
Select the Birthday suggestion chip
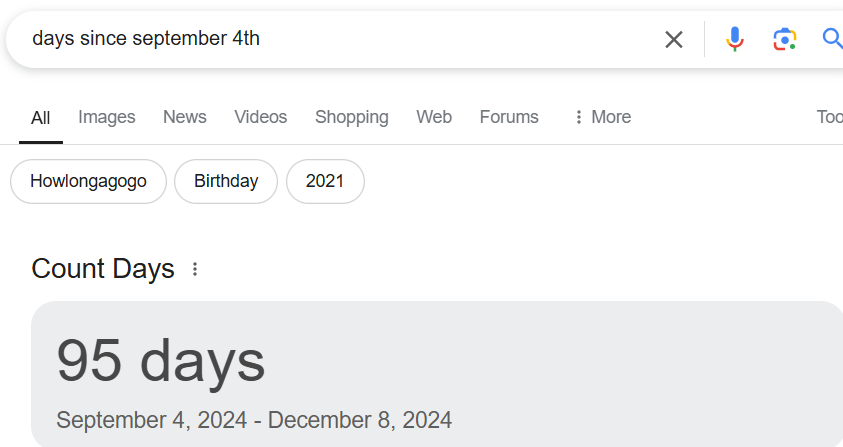tap(226, 181)
